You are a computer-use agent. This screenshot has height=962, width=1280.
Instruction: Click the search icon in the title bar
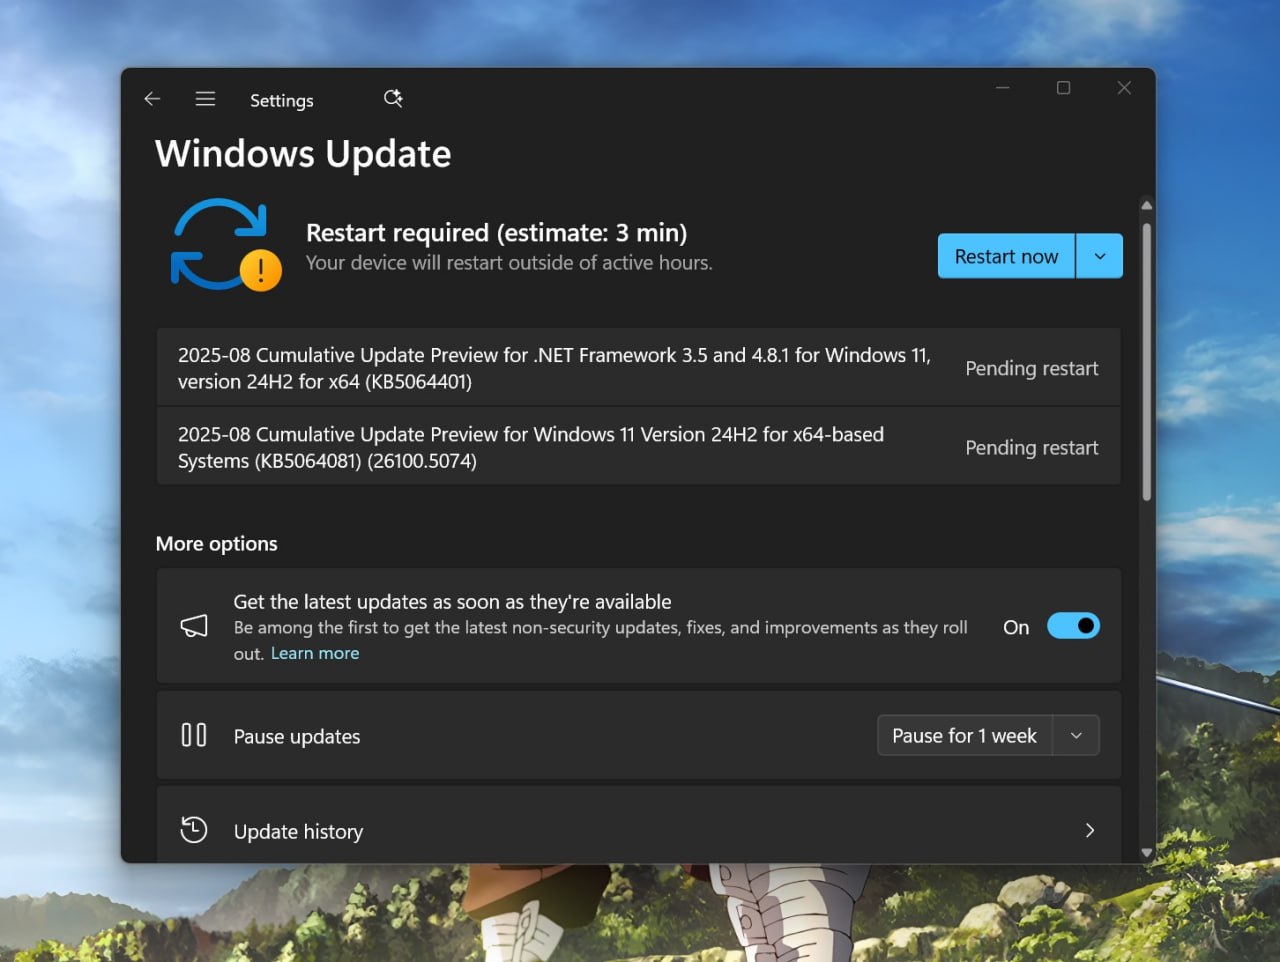point(392,99)
